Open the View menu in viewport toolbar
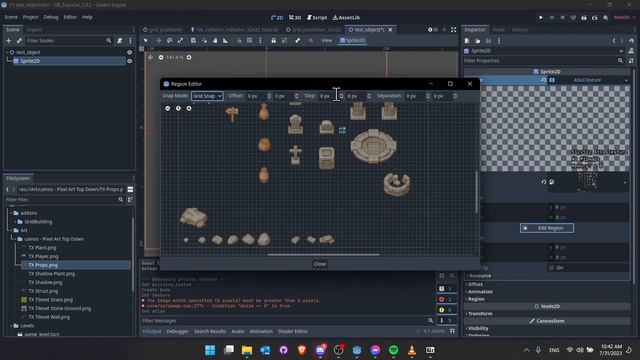640x360 pixels. [327, 40]
